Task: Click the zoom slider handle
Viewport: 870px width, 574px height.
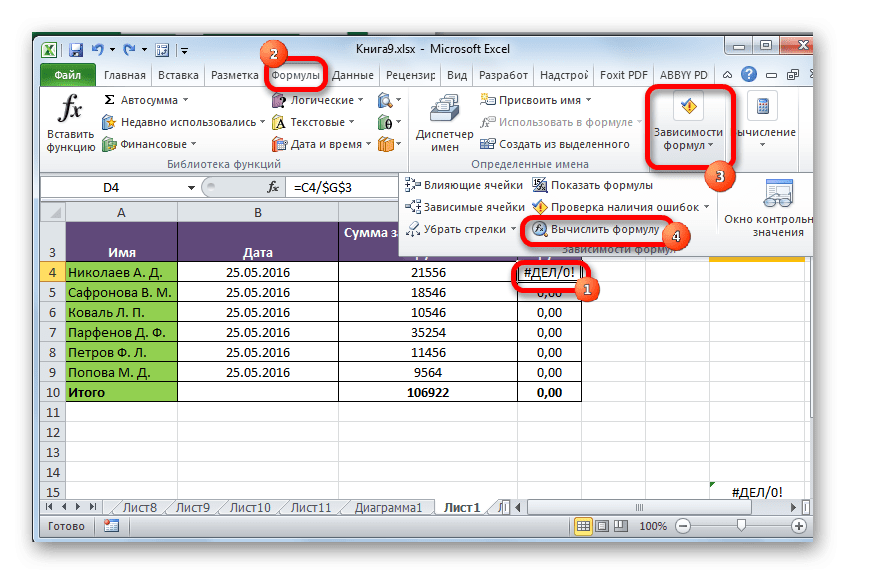Action: 741,526
